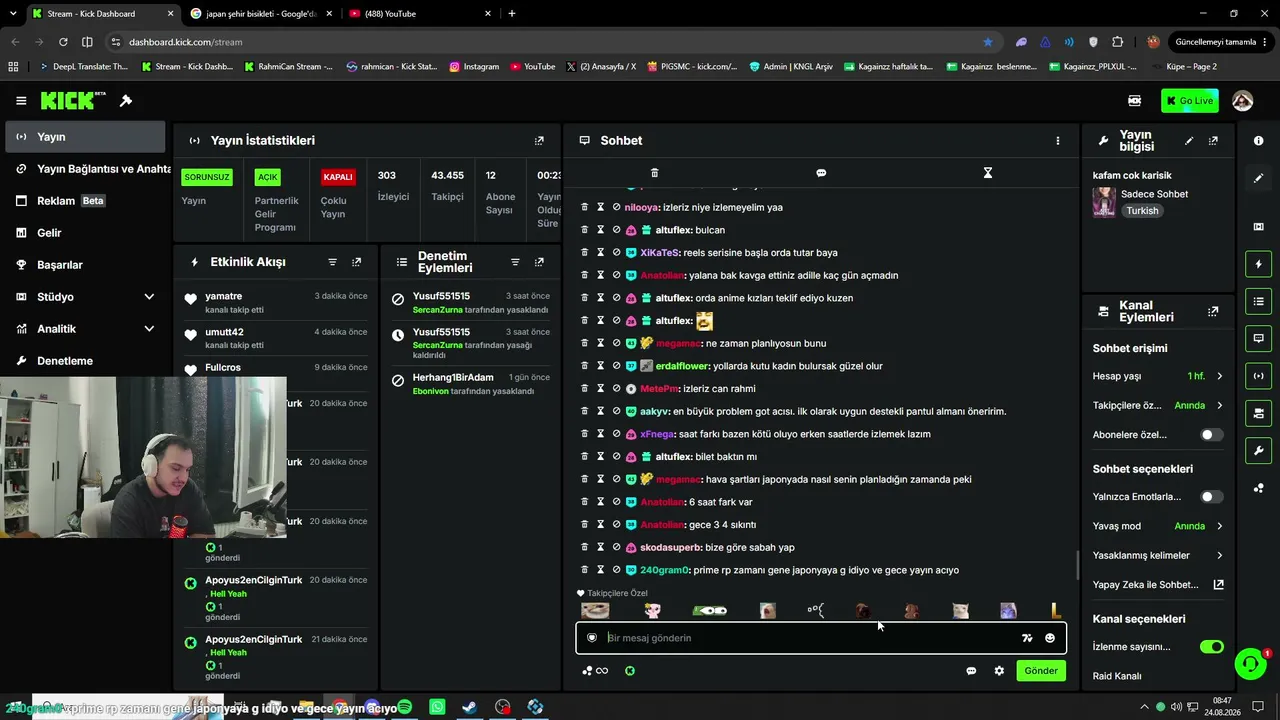This screenshot has height=720, width=1280.
Task: Open Yayın Bağlantısı ve Anahtarı page
Action: tap(88, 169)
